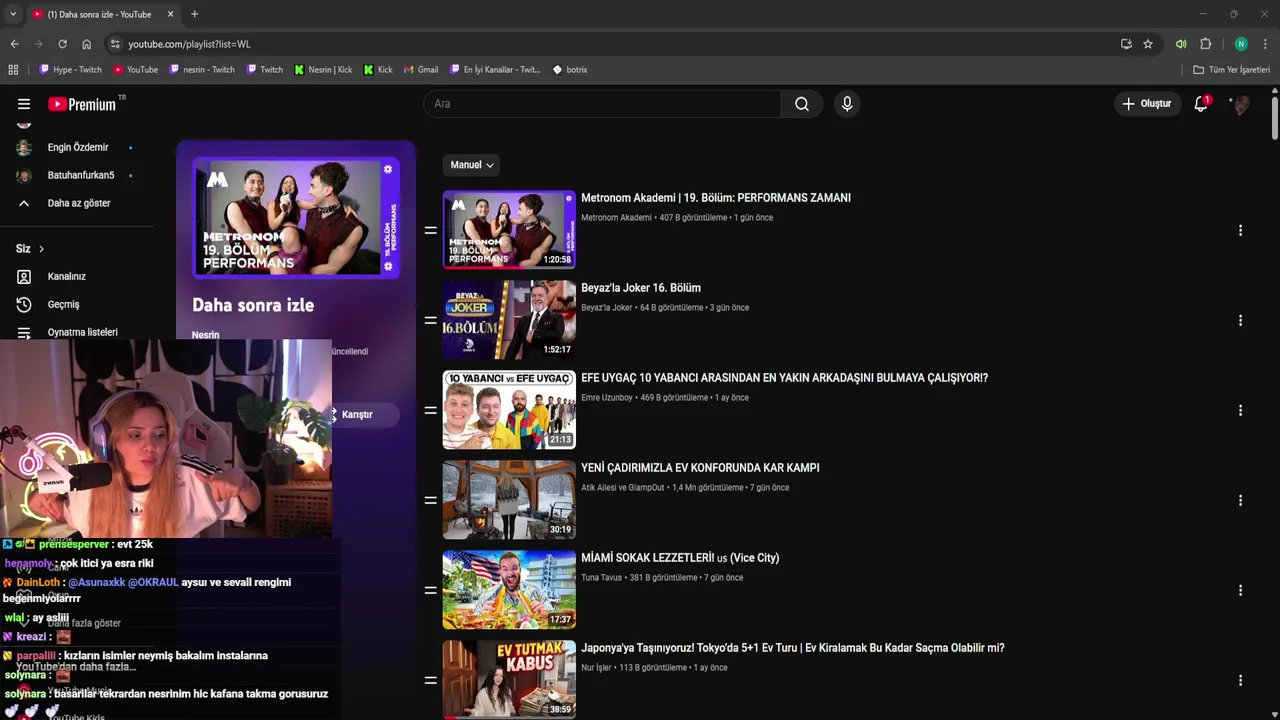Open the Manuel sort dropdown

(x=472, y=165)
